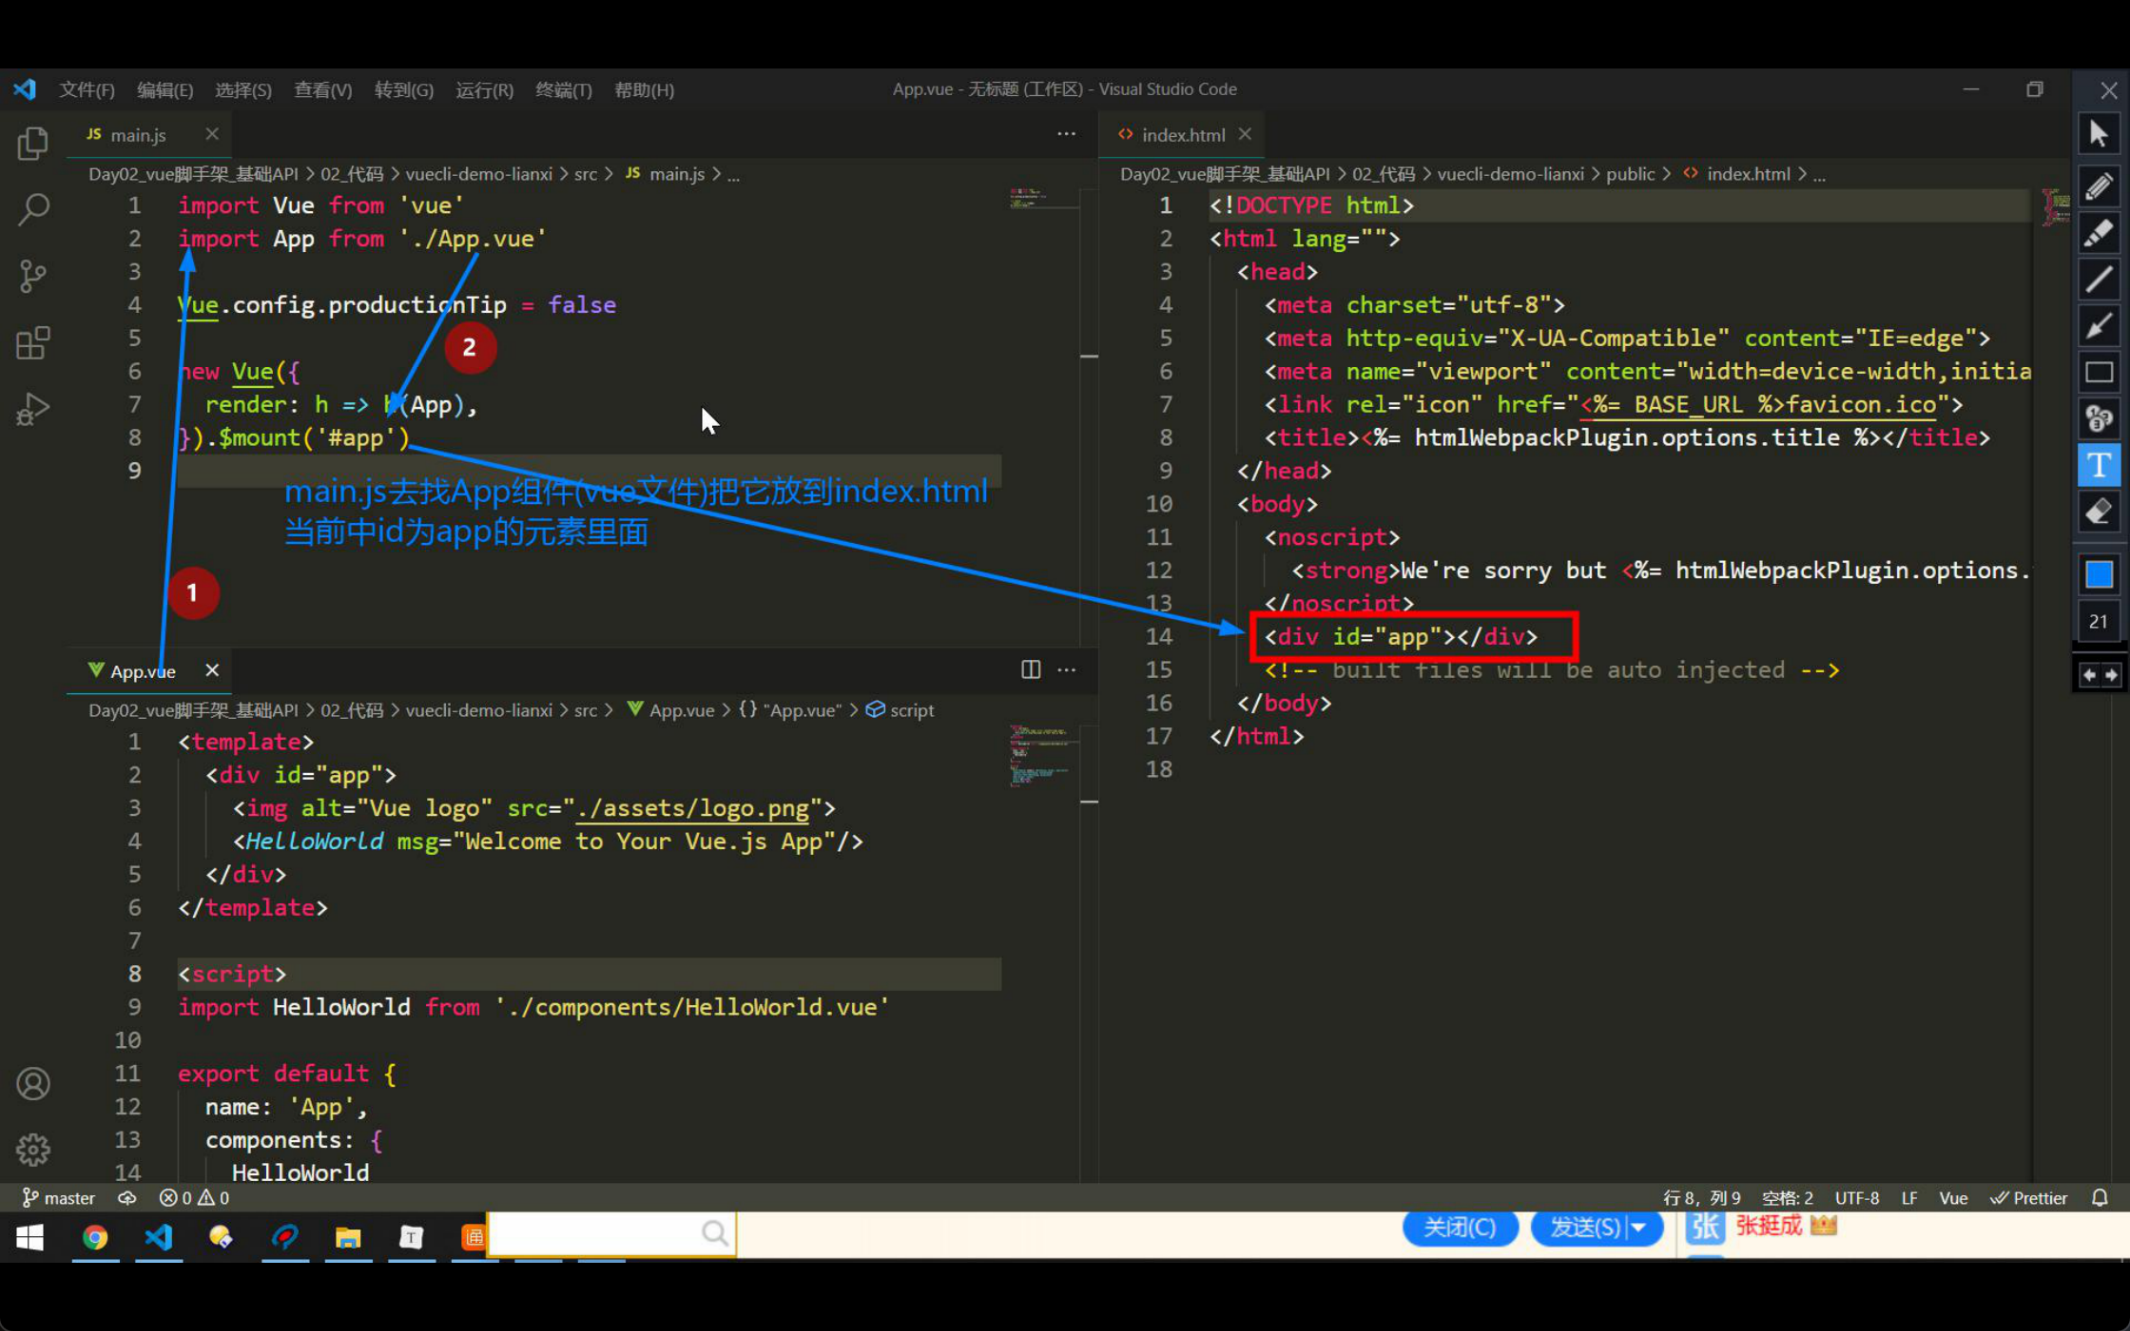Open the Accounts menu icon
2130x1331 pixels.
point(33,1084)
